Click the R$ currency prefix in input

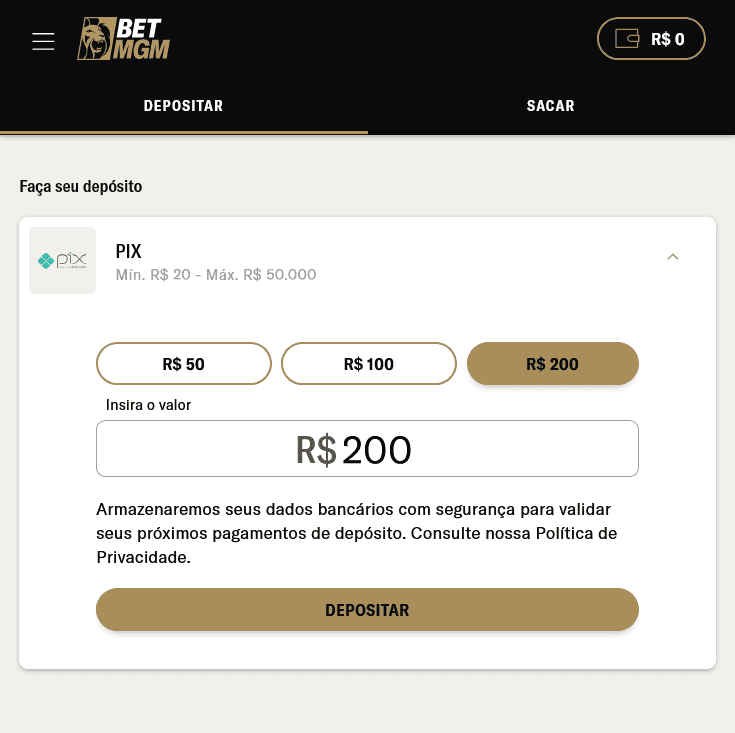(x=316, y=450)
